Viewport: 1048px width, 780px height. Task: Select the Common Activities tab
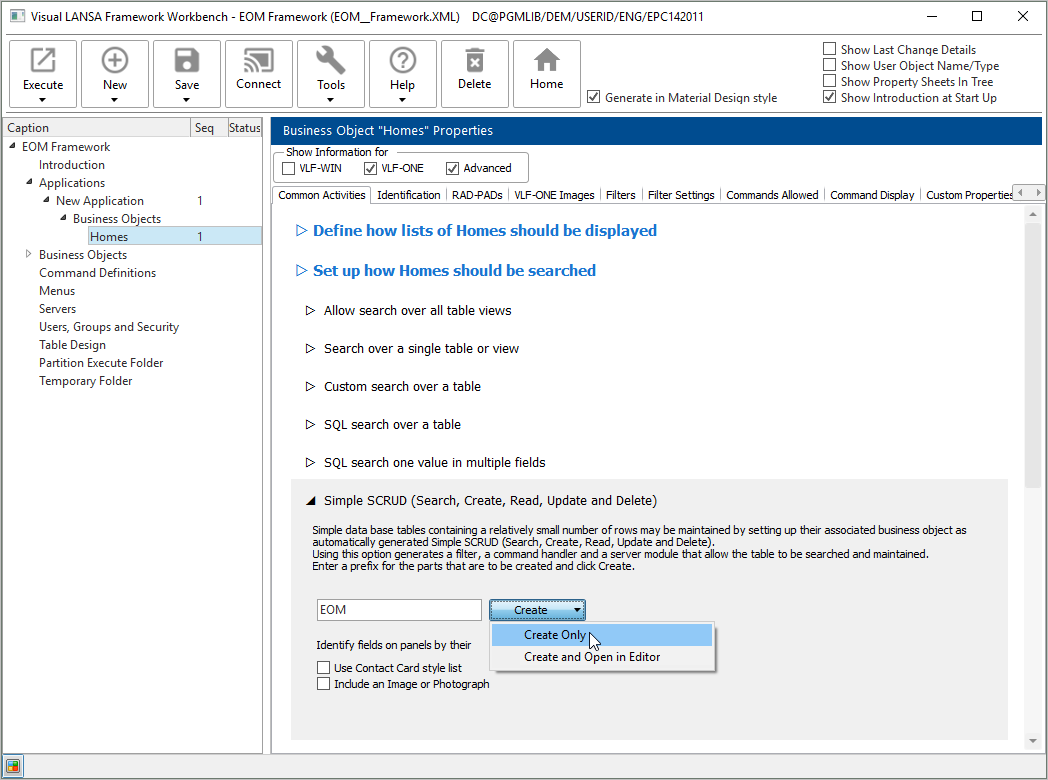pos(321,194)
